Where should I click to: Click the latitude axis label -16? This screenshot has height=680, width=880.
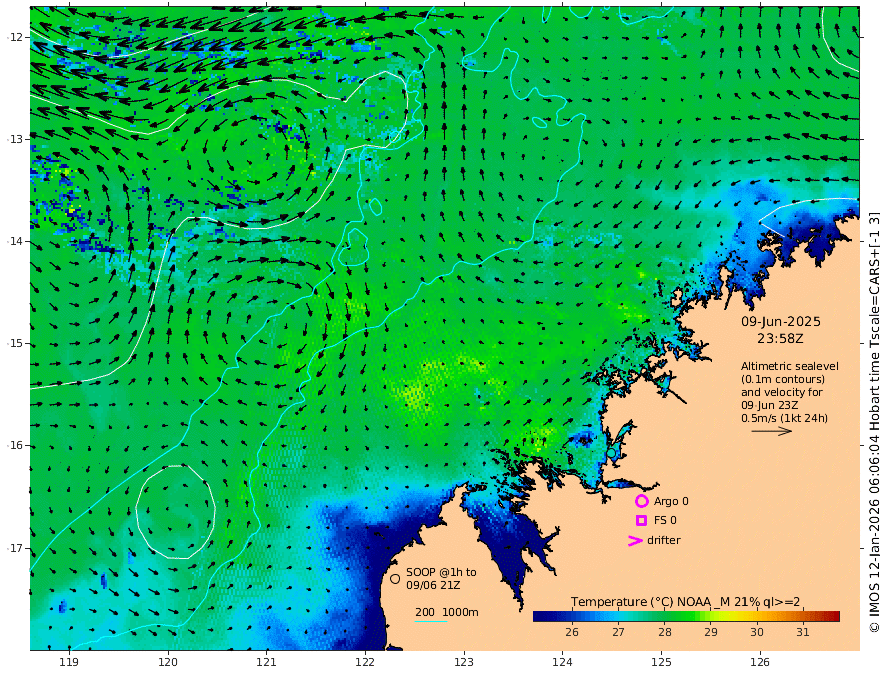pyautogui.click(x=15, y=445)
